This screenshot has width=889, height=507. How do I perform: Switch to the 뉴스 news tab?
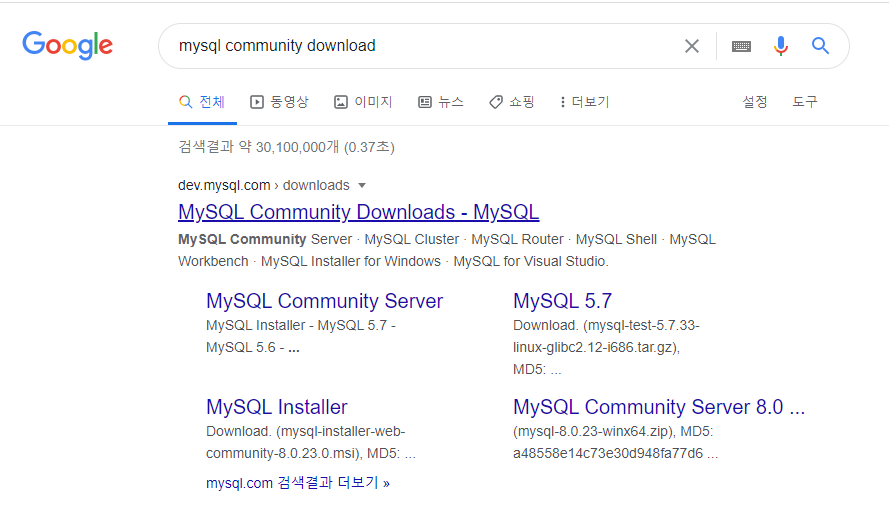tap(441, 102)
